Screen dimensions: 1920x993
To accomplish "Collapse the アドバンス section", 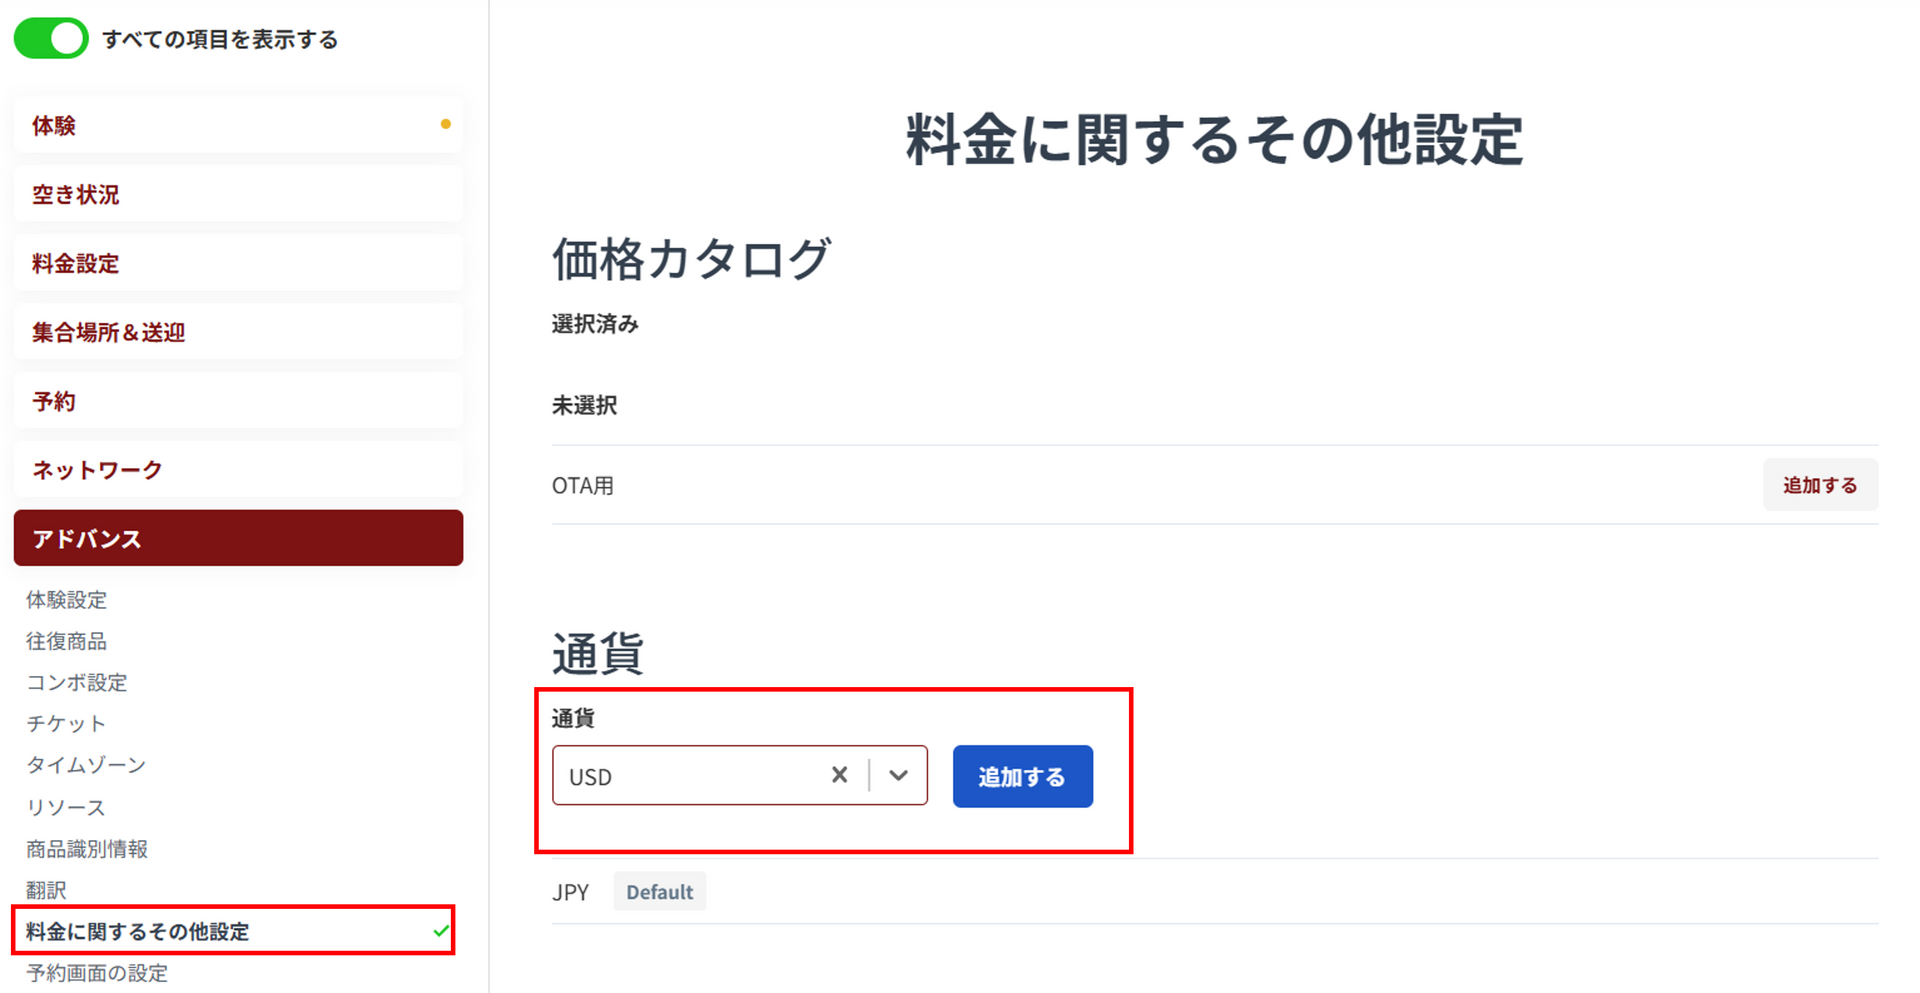I will pos(238,538).
